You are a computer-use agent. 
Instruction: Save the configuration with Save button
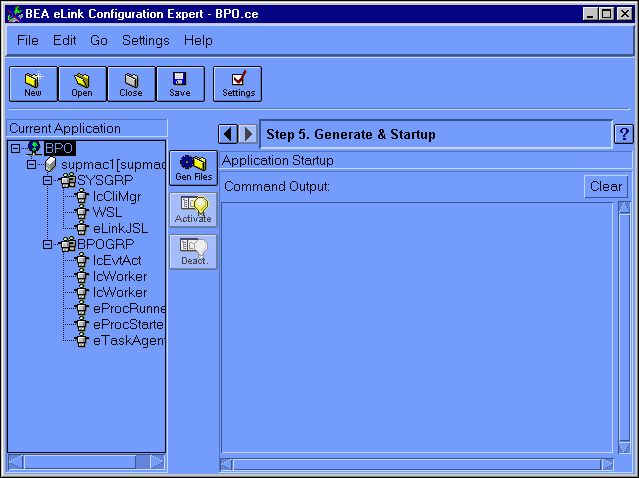[180, 84]
